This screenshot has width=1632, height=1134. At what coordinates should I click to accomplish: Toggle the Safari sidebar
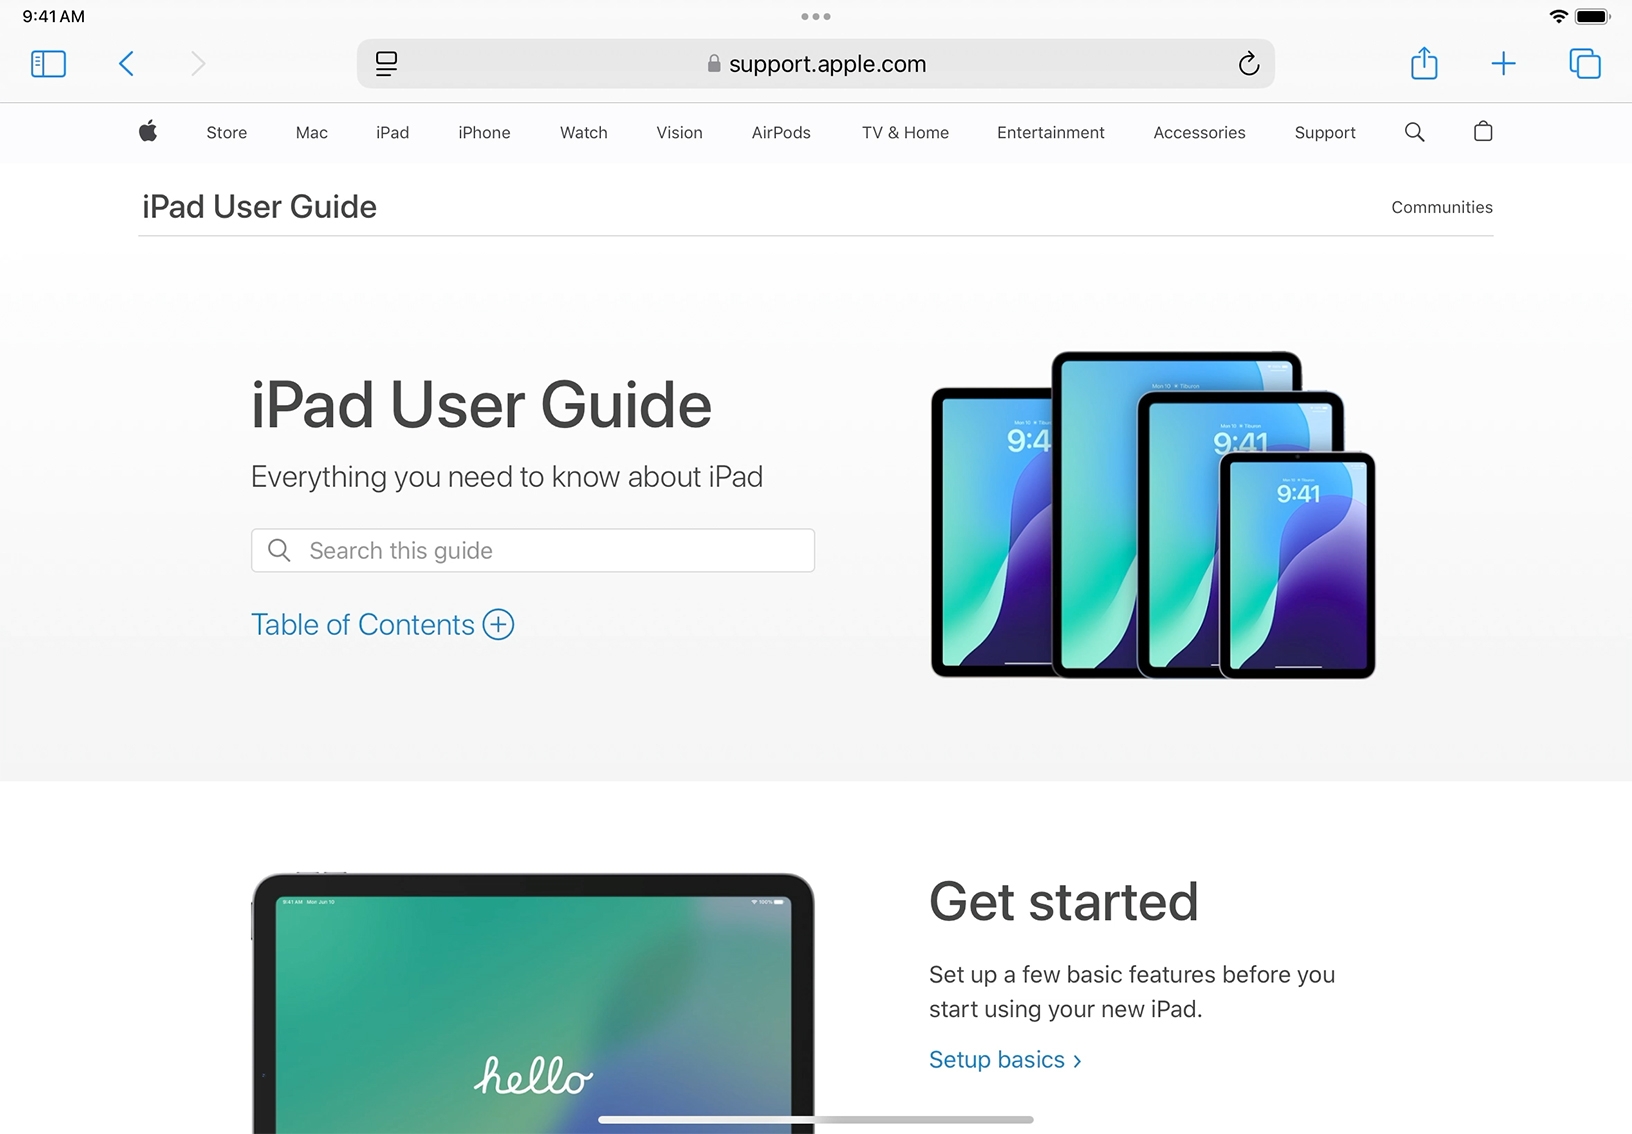[x=48, y=64]
